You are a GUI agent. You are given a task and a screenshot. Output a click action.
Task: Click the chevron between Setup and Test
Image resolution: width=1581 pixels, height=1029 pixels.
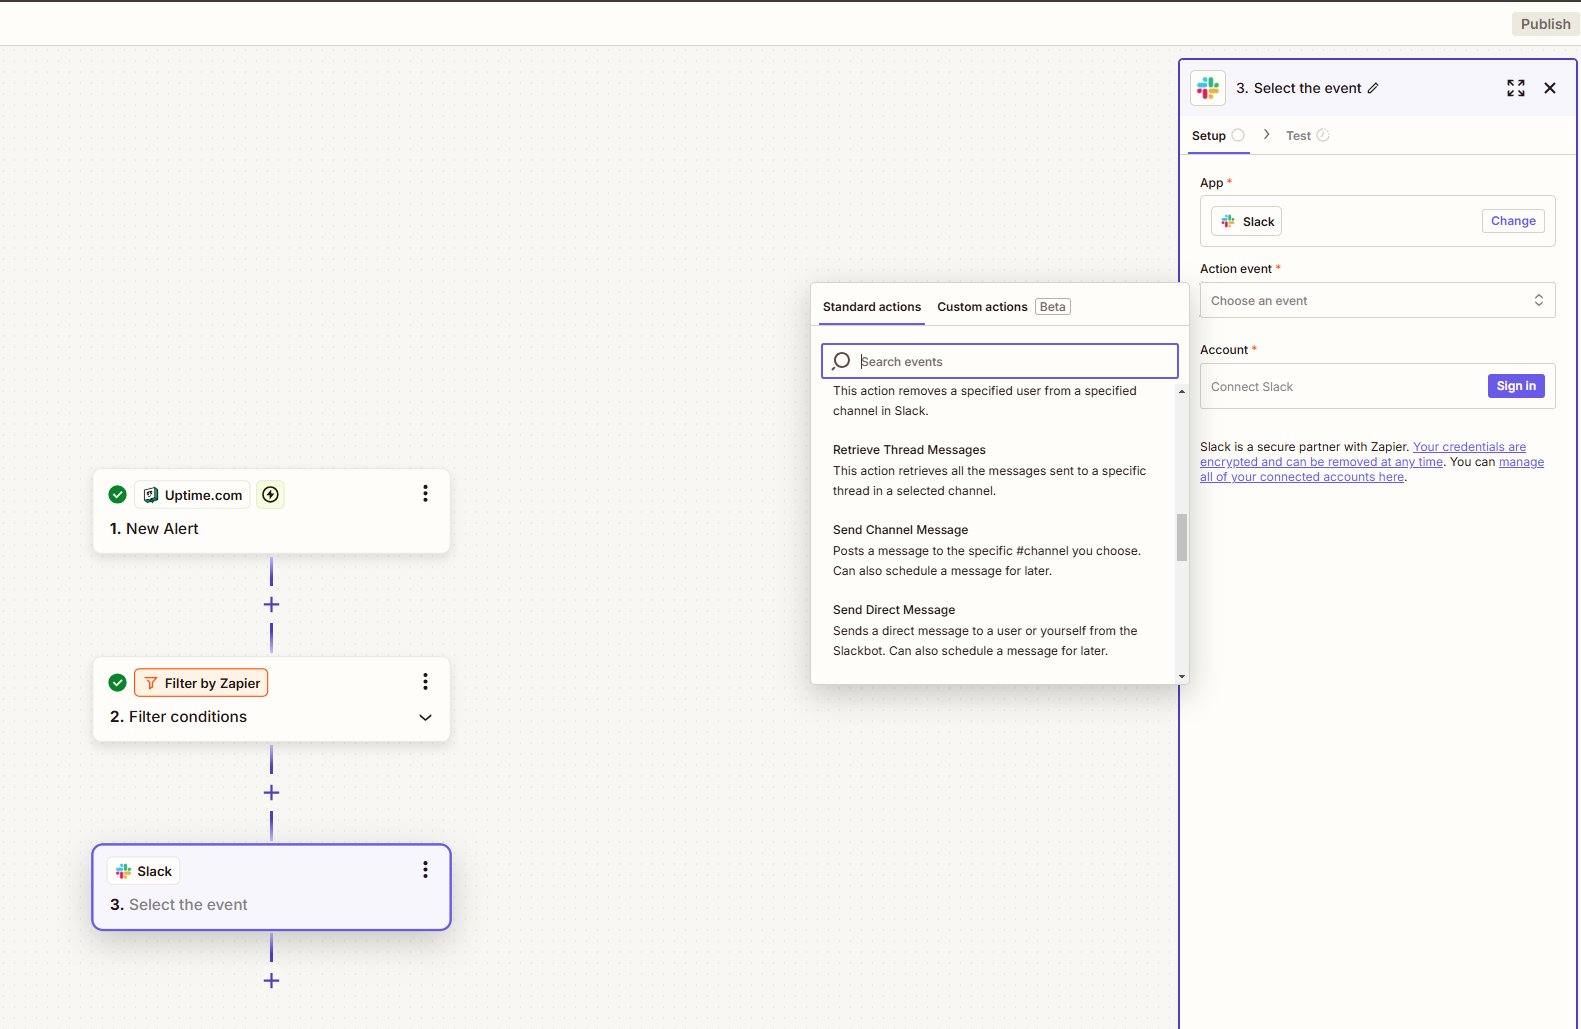tap(1266, 134)
